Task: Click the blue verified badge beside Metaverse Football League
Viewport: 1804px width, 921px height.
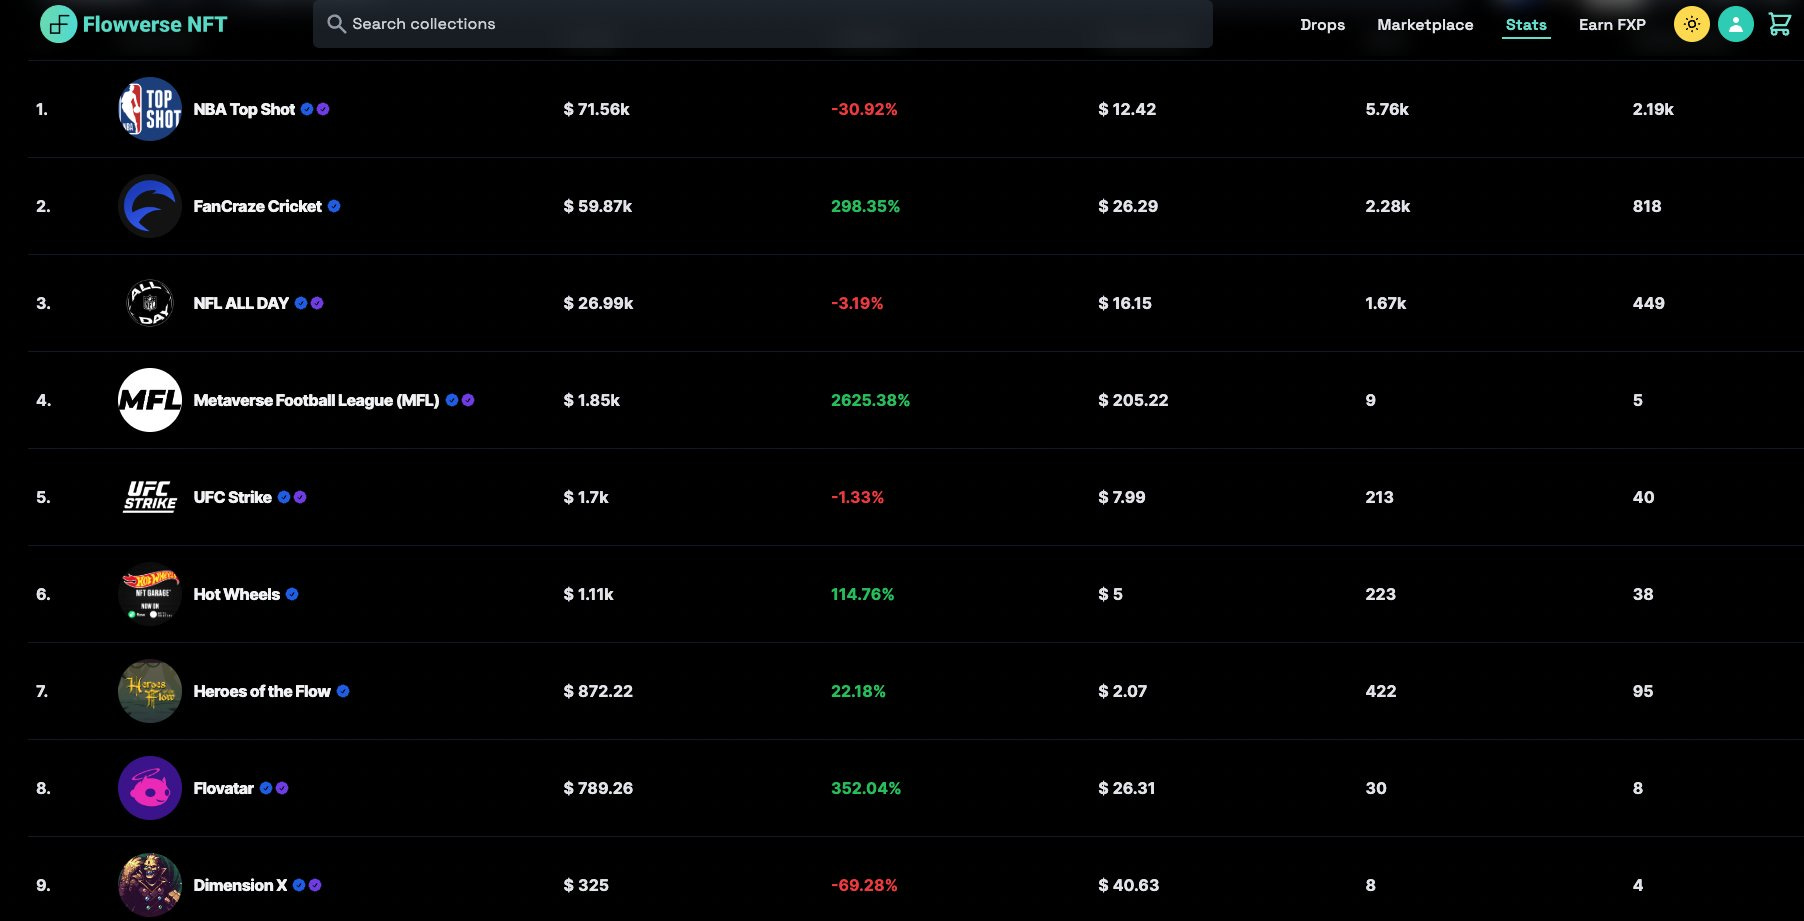Action: (x=452, y=400)
